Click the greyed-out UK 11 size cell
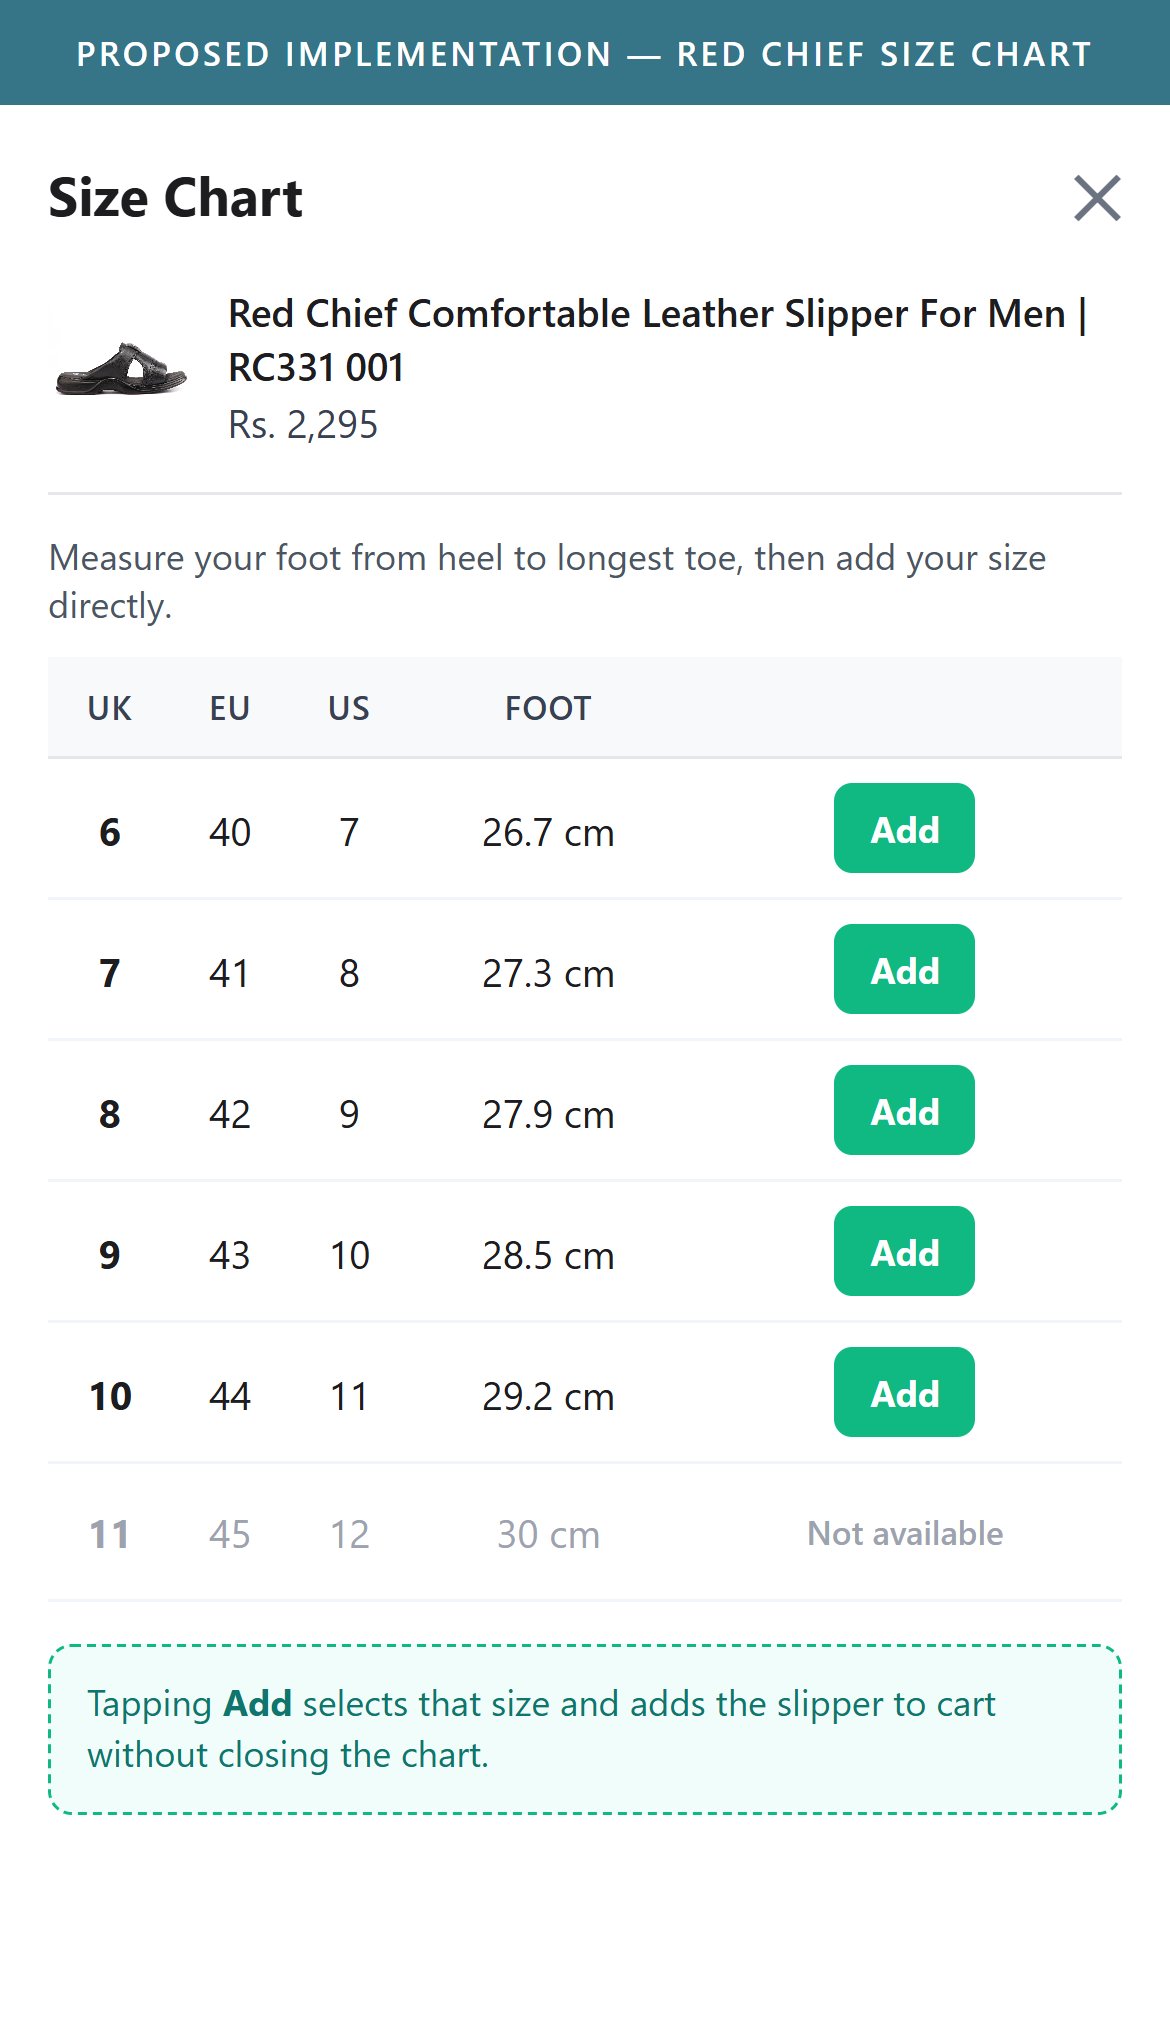The width and height of the screenshot is (1170, 2040). [109, 1534]
